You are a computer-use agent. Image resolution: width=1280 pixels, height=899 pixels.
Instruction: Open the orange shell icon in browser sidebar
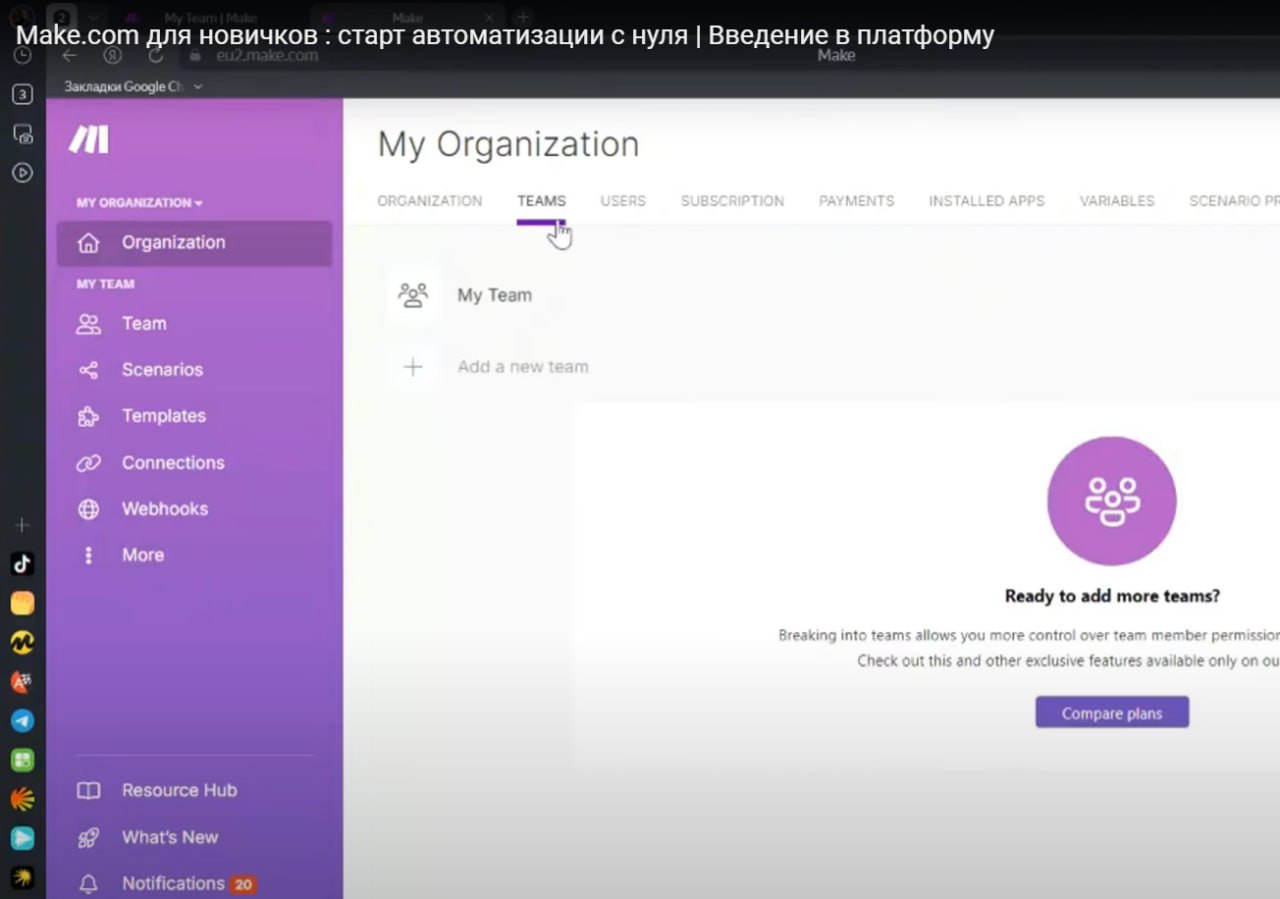(22, 799)
